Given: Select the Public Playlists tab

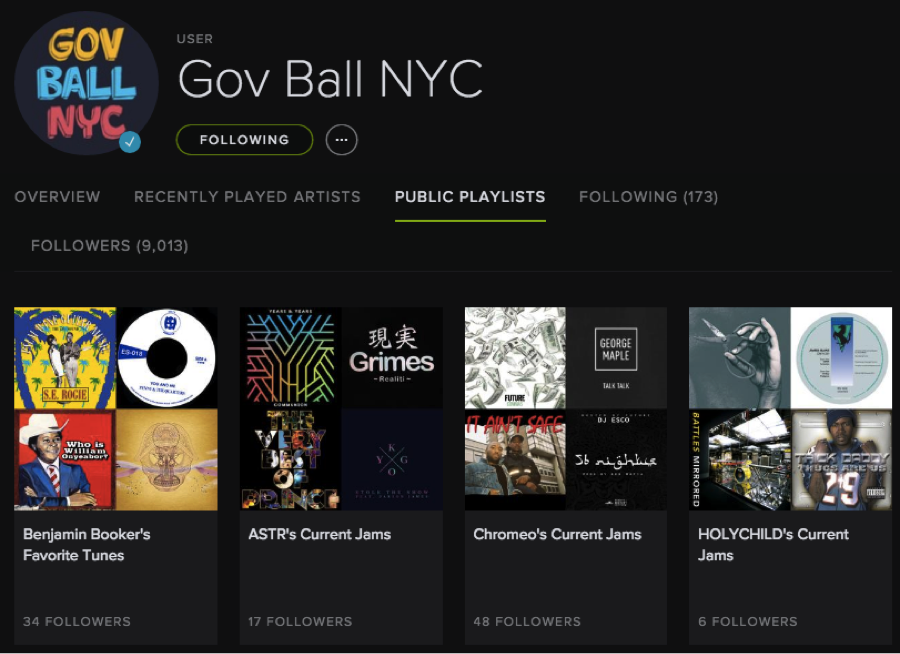Looking at the screenshot, I should click(470, 197).
